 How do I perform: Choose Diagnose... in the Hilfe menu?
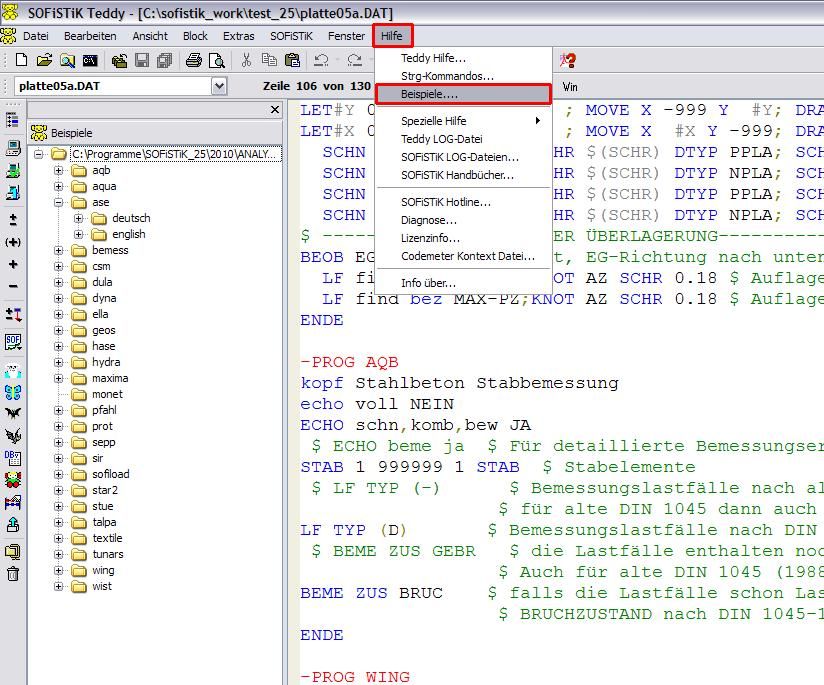(464, 220)
